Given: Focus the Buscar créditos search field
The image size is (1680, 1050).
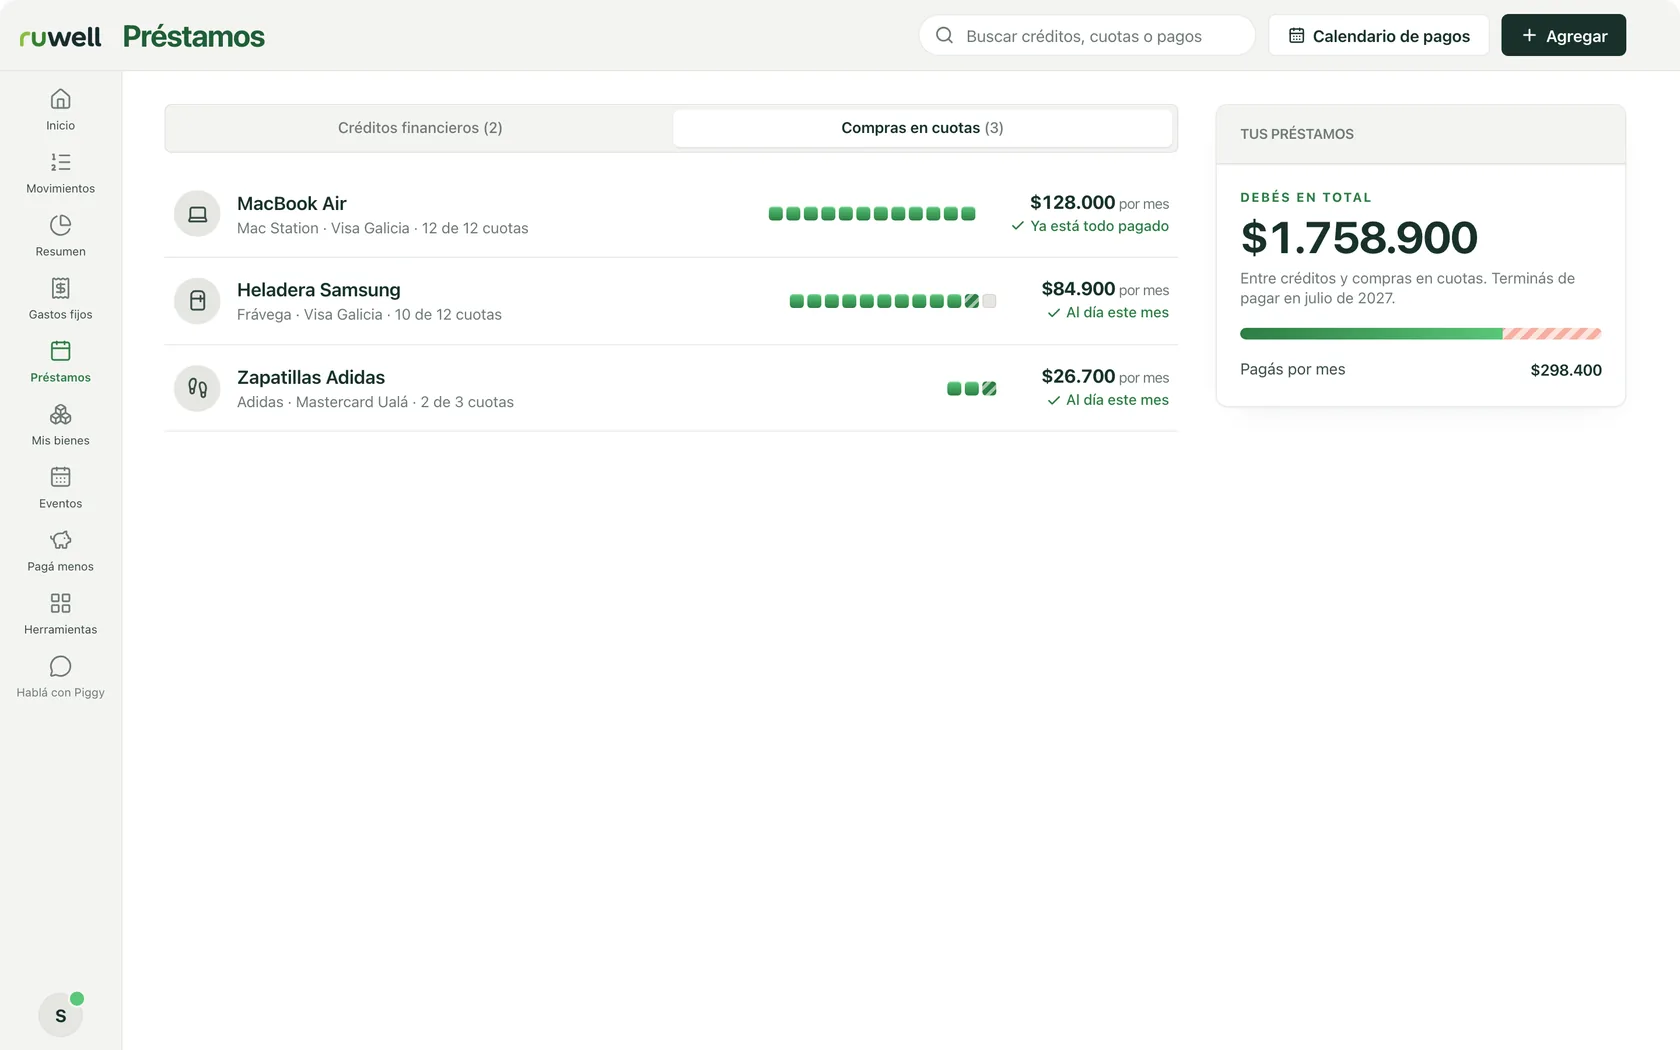Looking at the screenshot, I should coord(1087,35).
